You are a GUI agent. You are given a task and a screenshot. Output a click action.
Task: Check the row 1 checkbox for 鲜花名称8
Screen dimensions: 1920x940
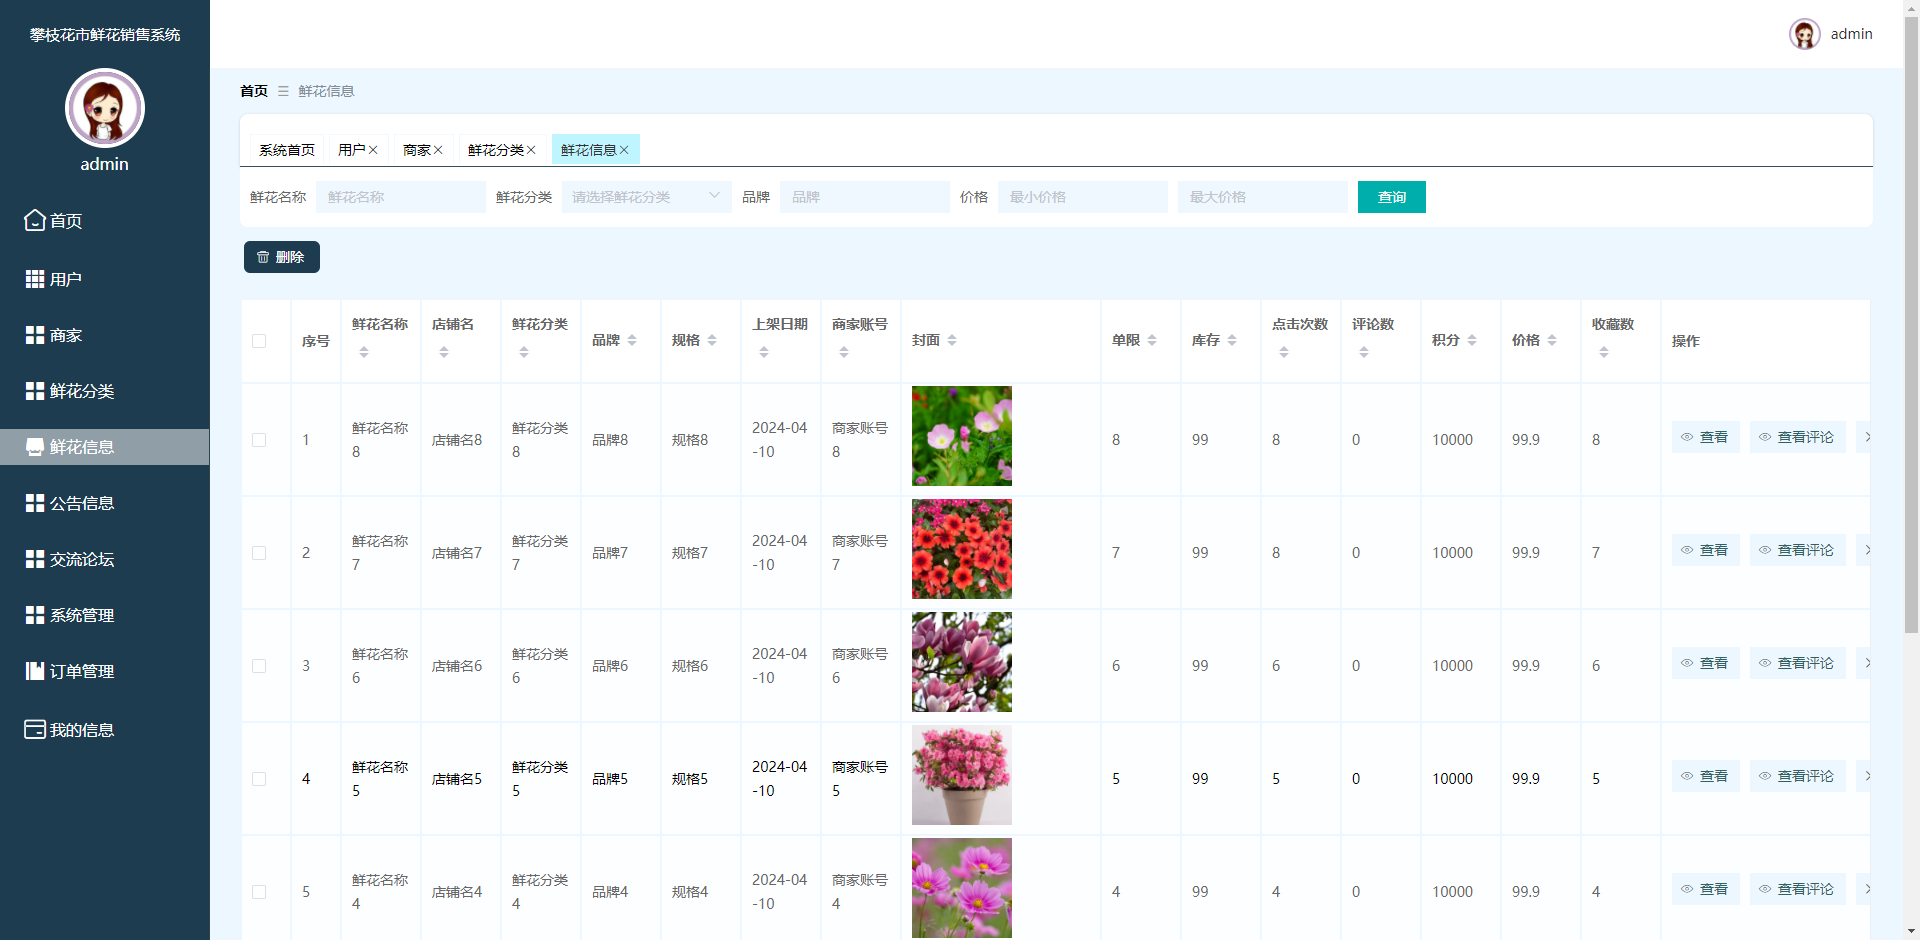(259, 440)
